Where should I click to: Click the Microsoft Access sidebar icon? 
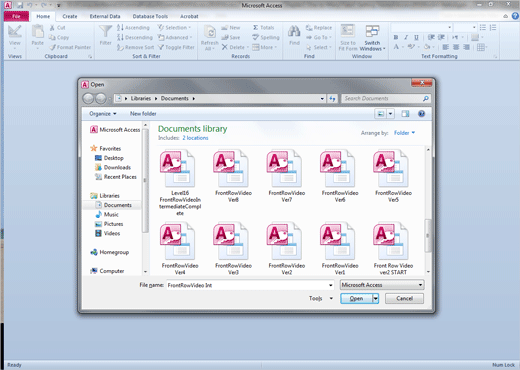pos(94,130)
